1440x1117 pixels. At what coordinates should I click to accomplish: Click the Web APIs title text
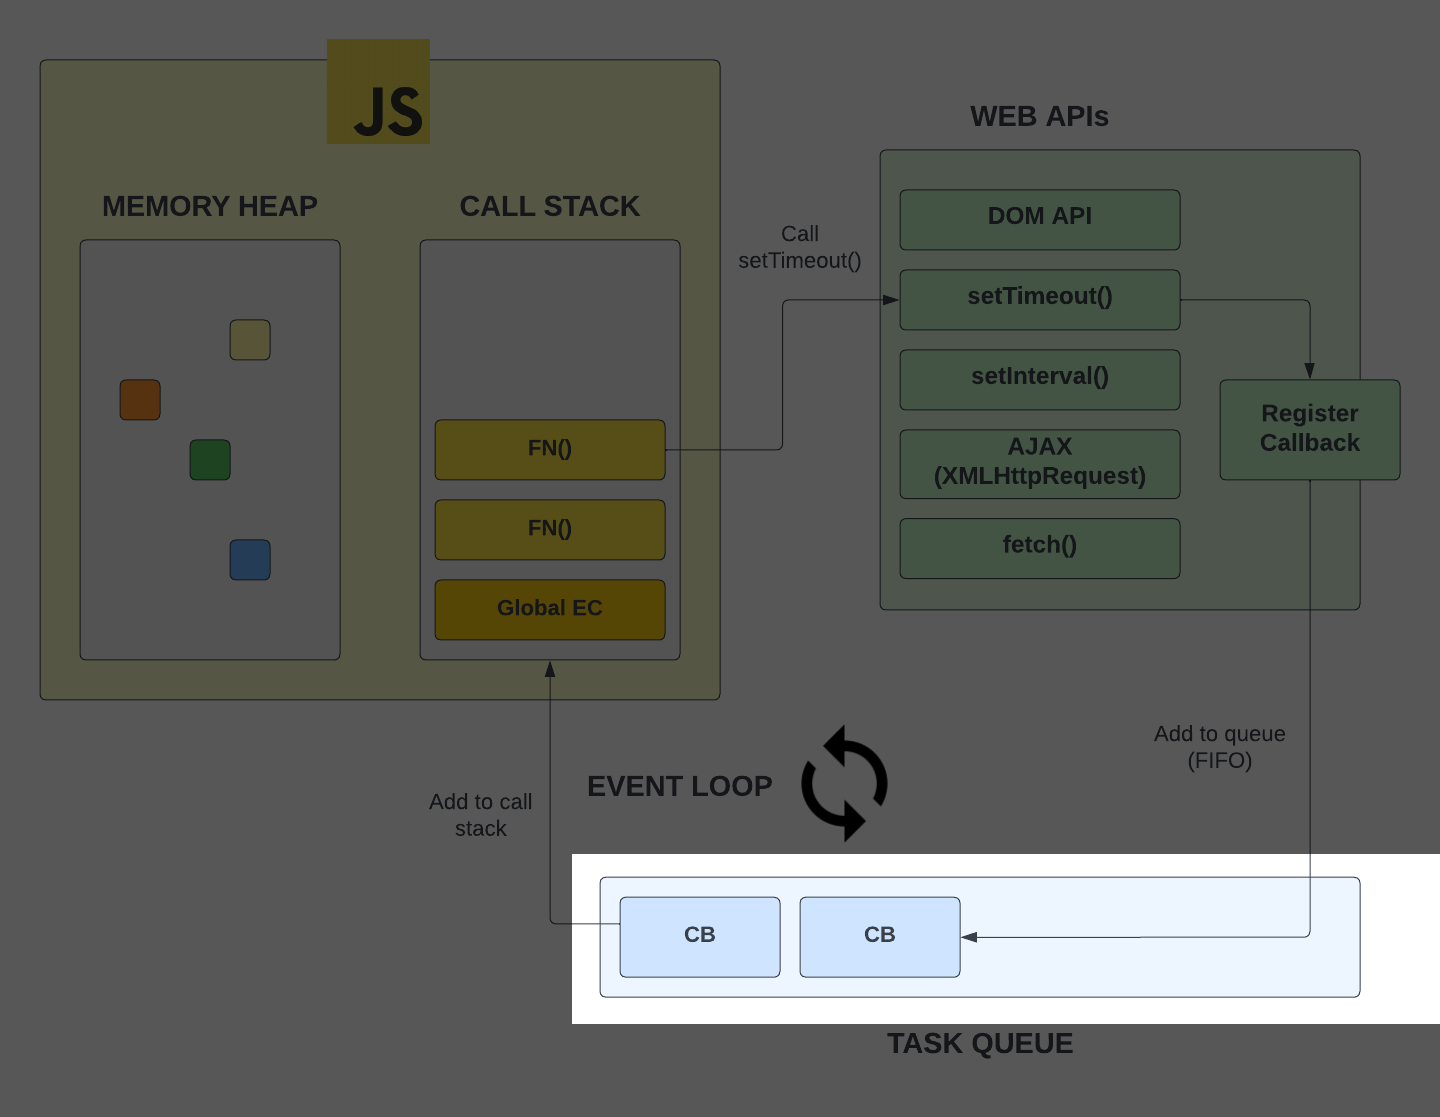pos(1039,116)
